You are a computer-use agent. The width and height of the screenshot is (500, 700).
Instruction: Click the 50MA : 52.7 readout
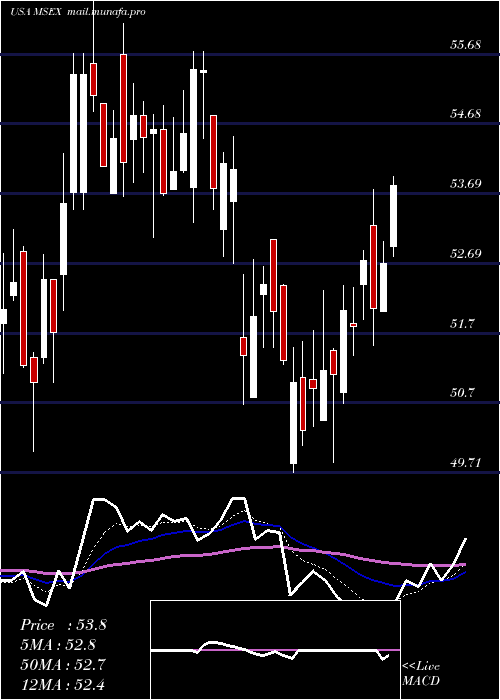[x=63, y=665]
